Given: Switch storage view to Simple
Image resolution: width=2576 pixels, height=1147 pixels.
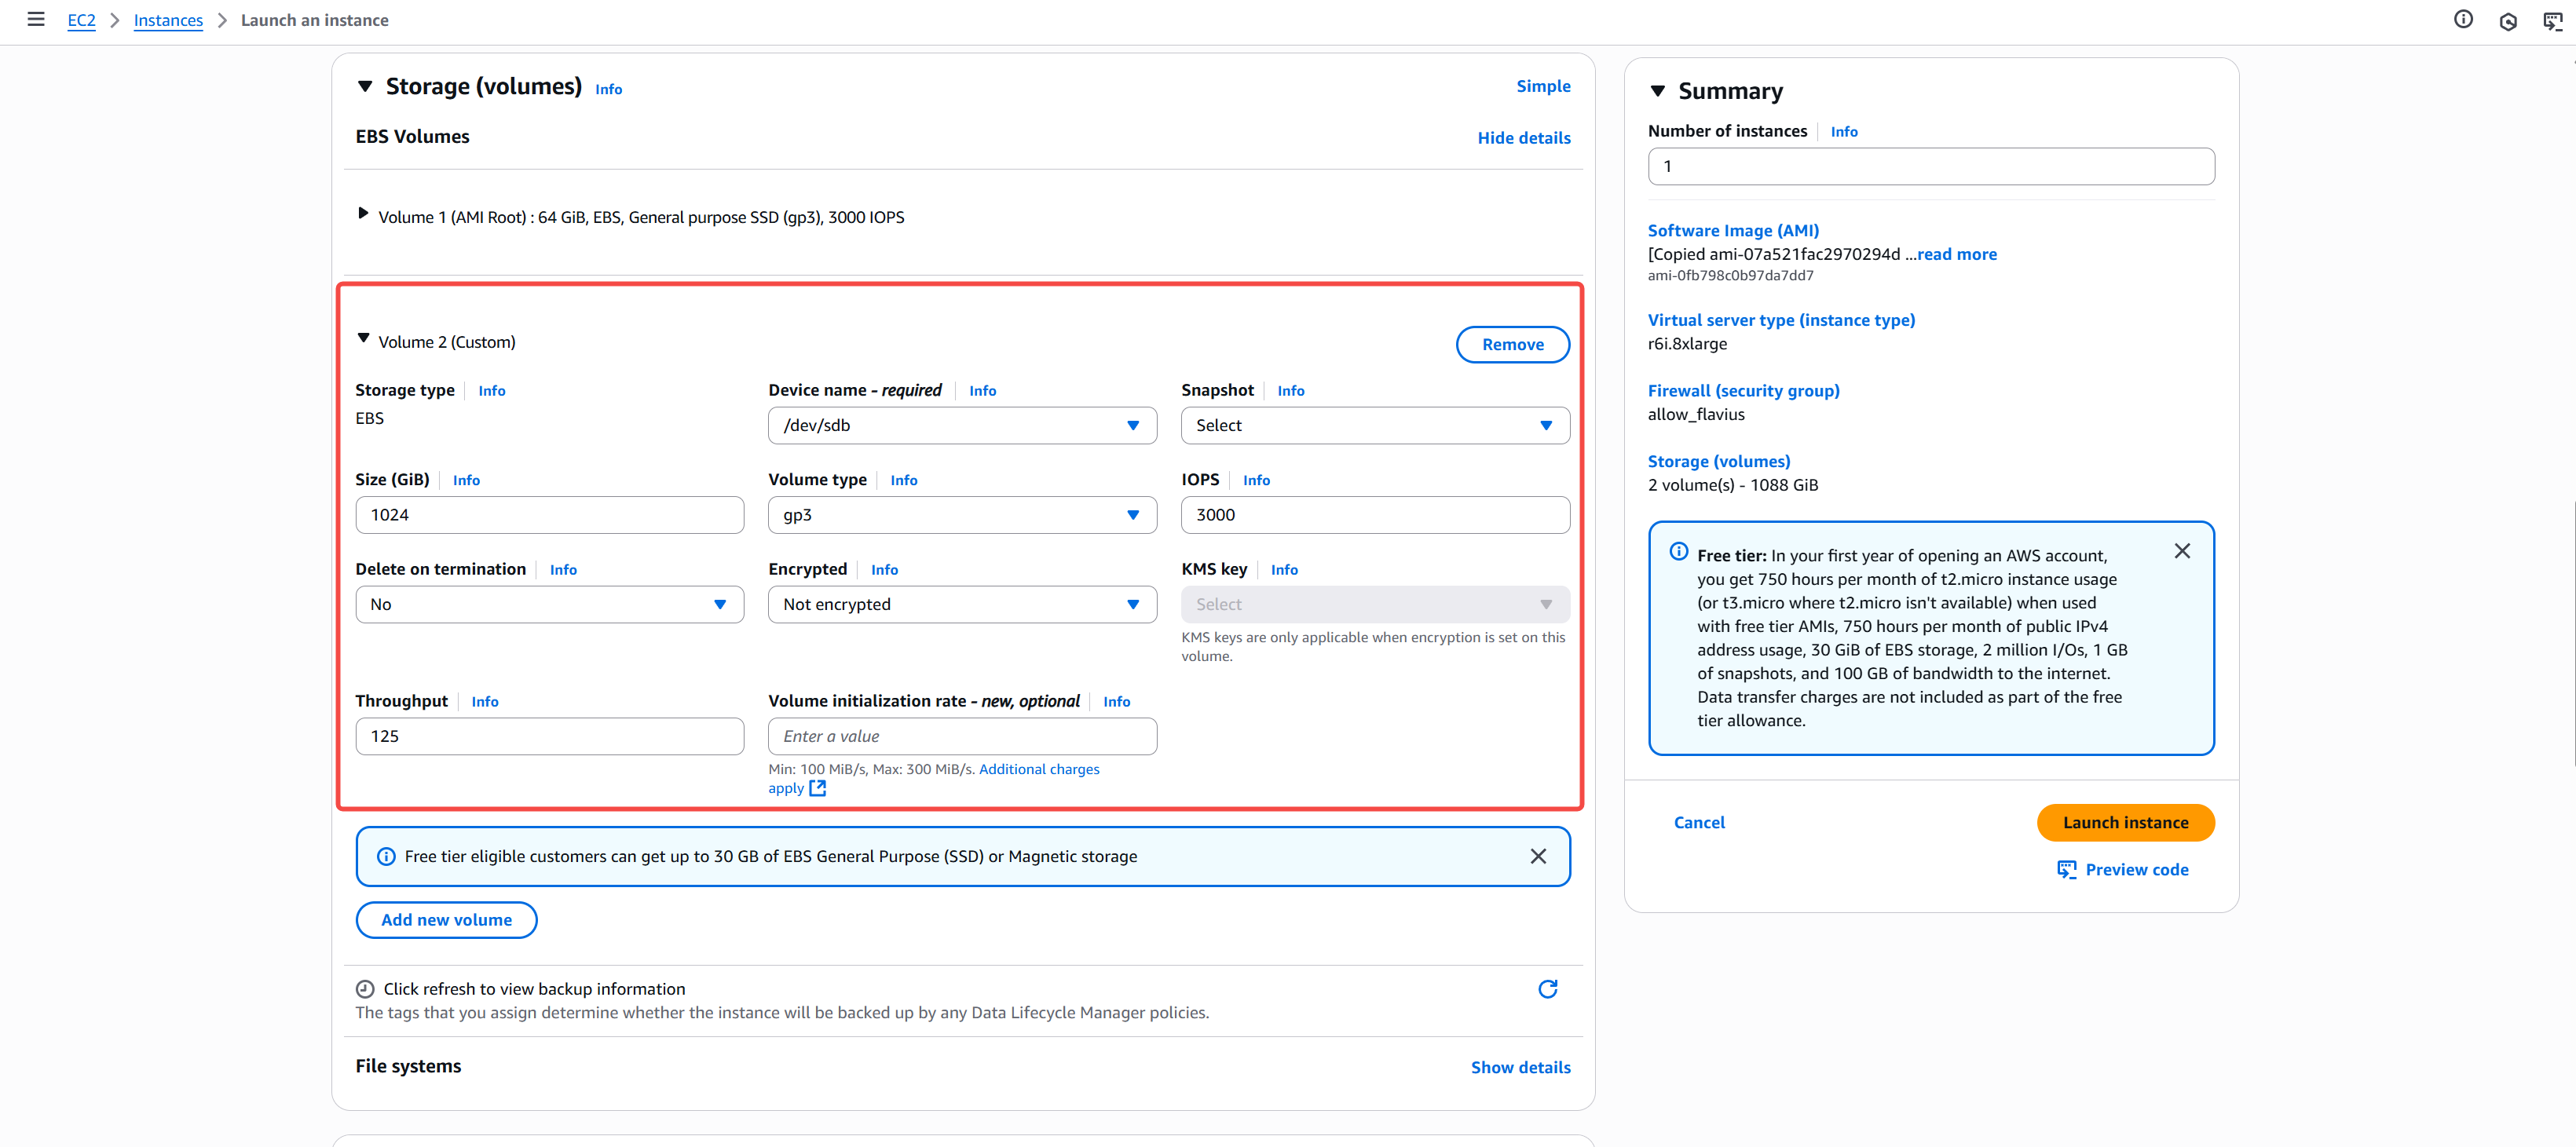Looking at the screenshot, I should click(x=1542, y=86).
